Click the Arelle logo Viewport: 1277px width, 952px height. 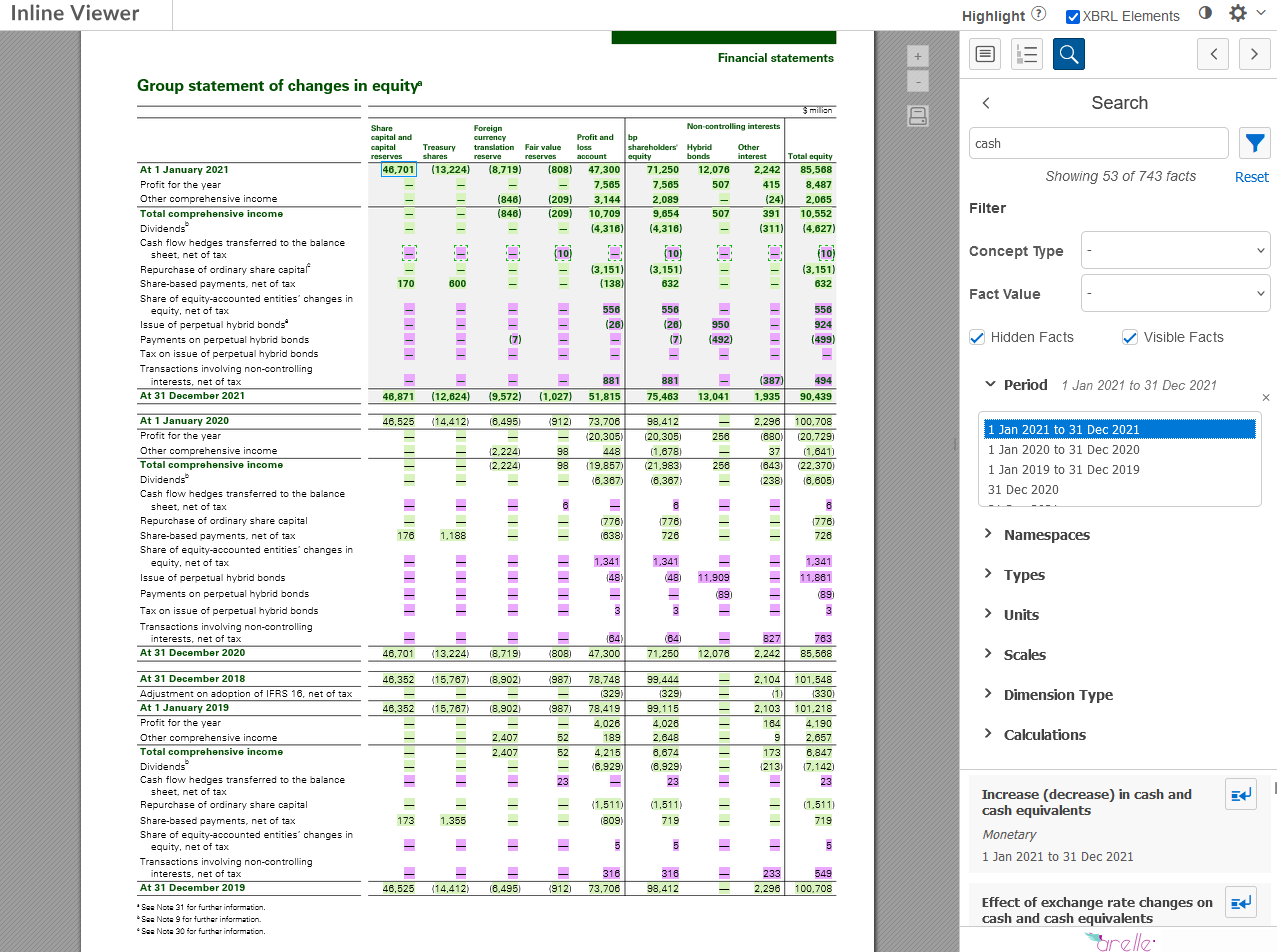pyautogui.click(x=1119, y=942)
